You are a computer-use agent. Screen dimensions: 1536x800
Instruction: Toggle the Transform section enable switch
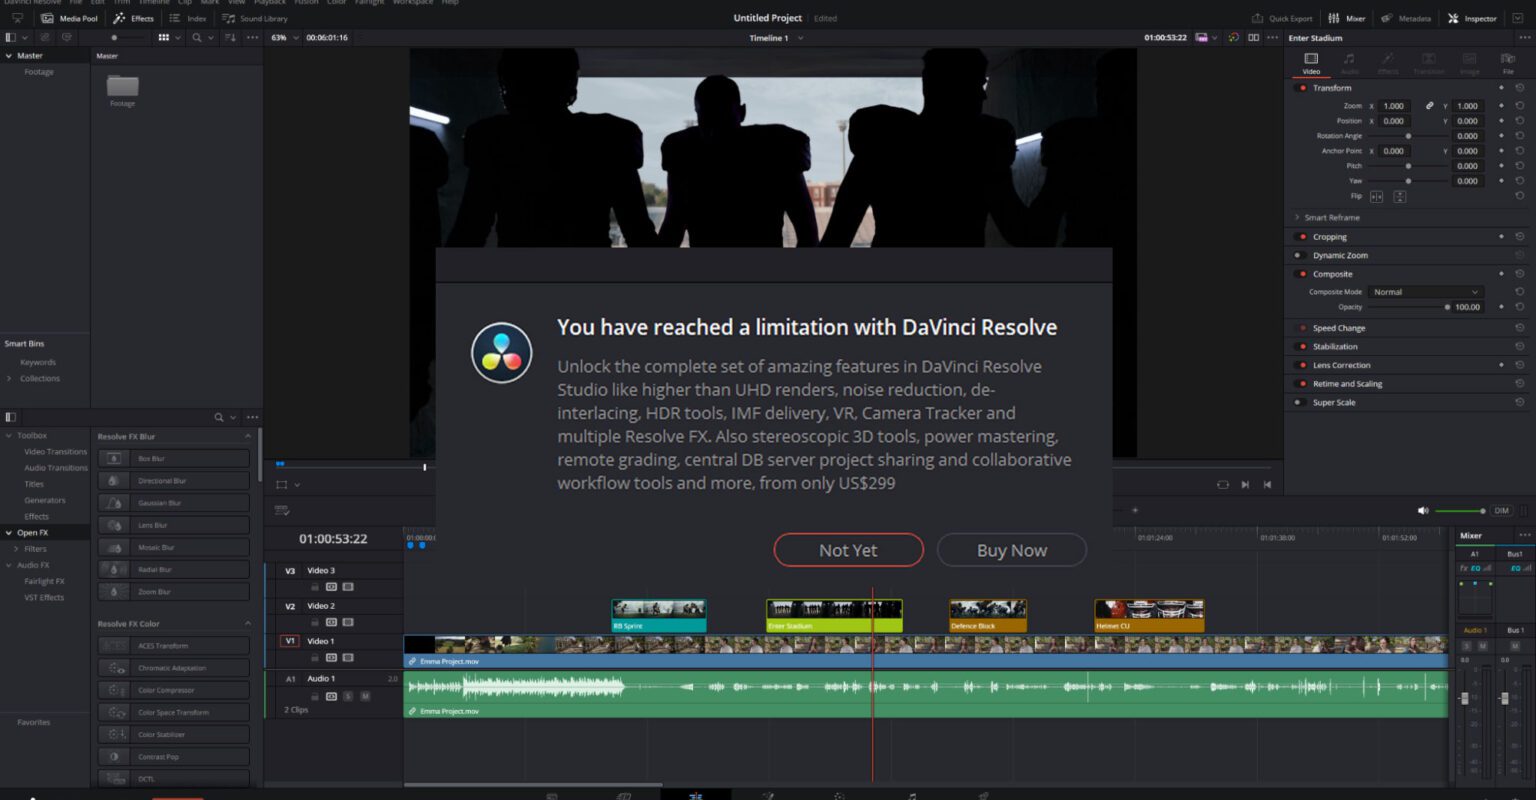pyautogui.click(x=1301, y=88)
